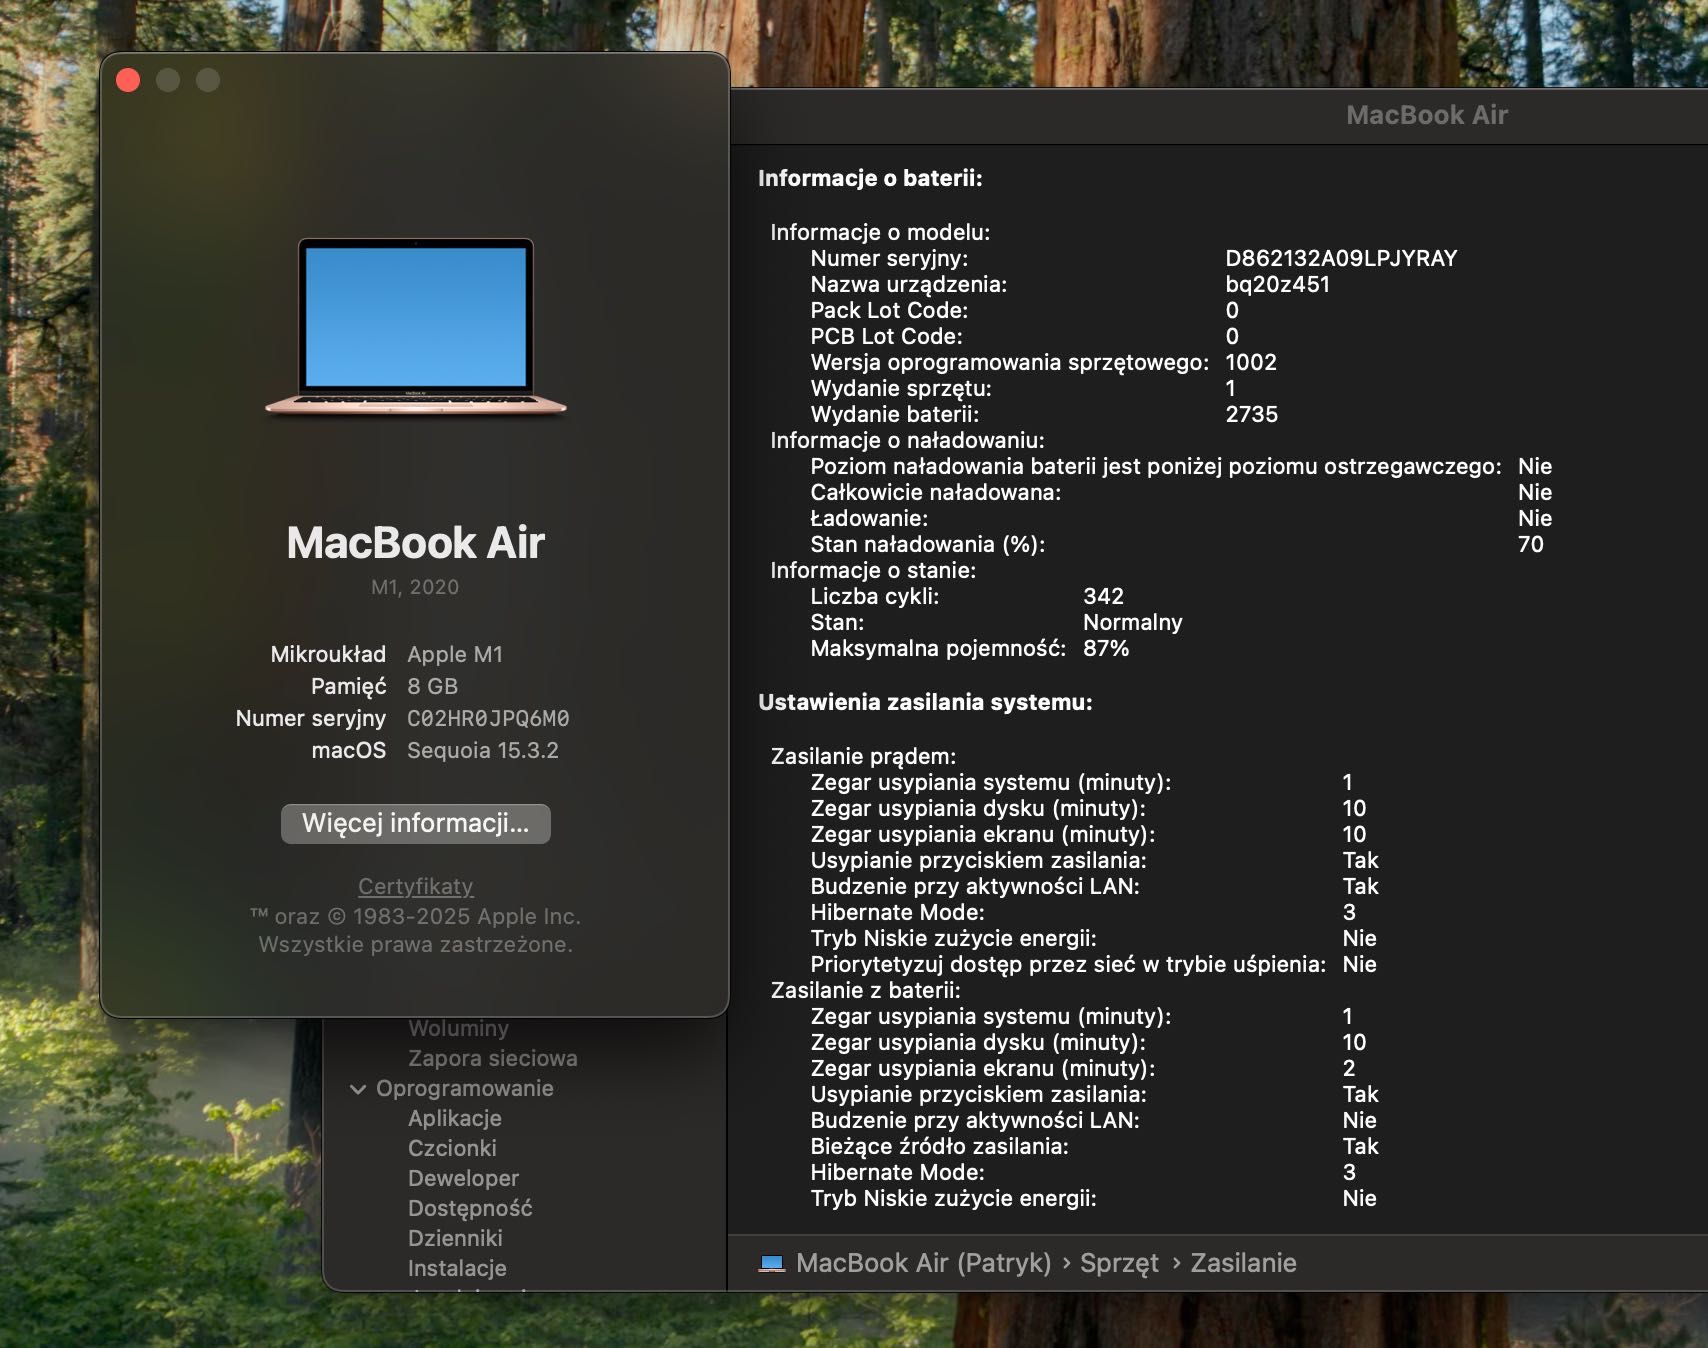The image size is (1708, 1348).
Task: Click the Zasilanie z baterii subheading
Action: click(865, 990)
